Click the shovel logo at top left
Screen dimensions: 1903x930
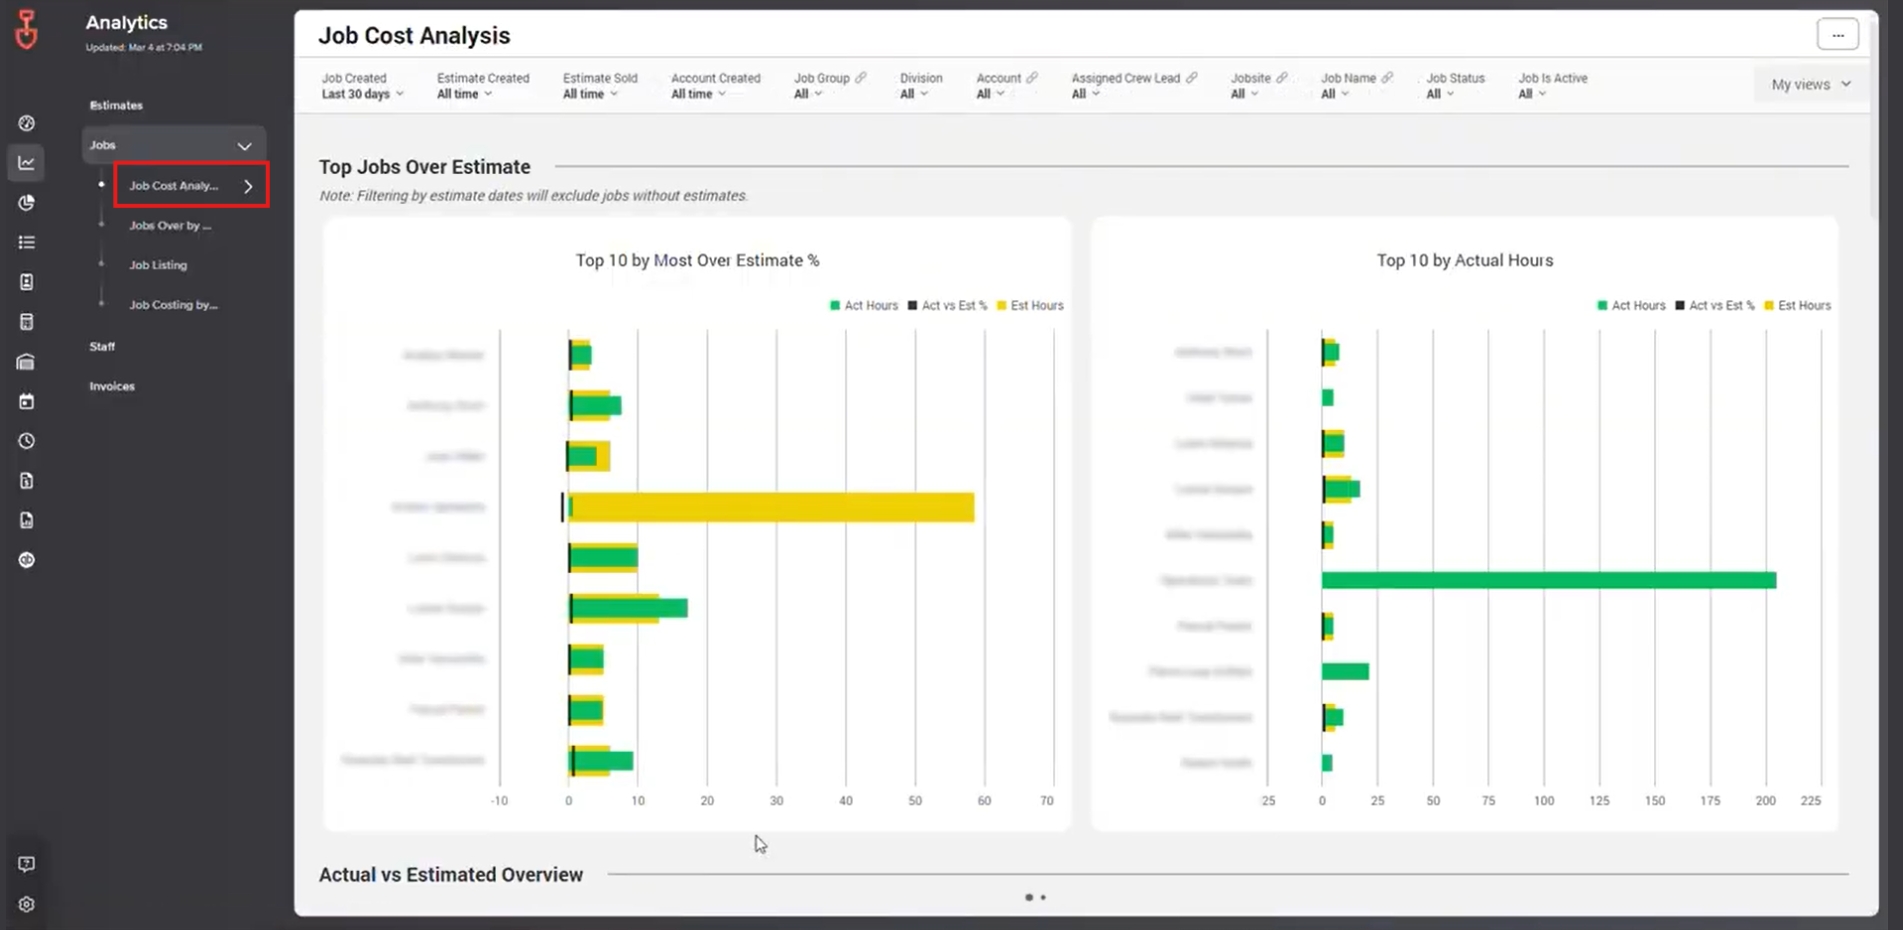(27, 29)
